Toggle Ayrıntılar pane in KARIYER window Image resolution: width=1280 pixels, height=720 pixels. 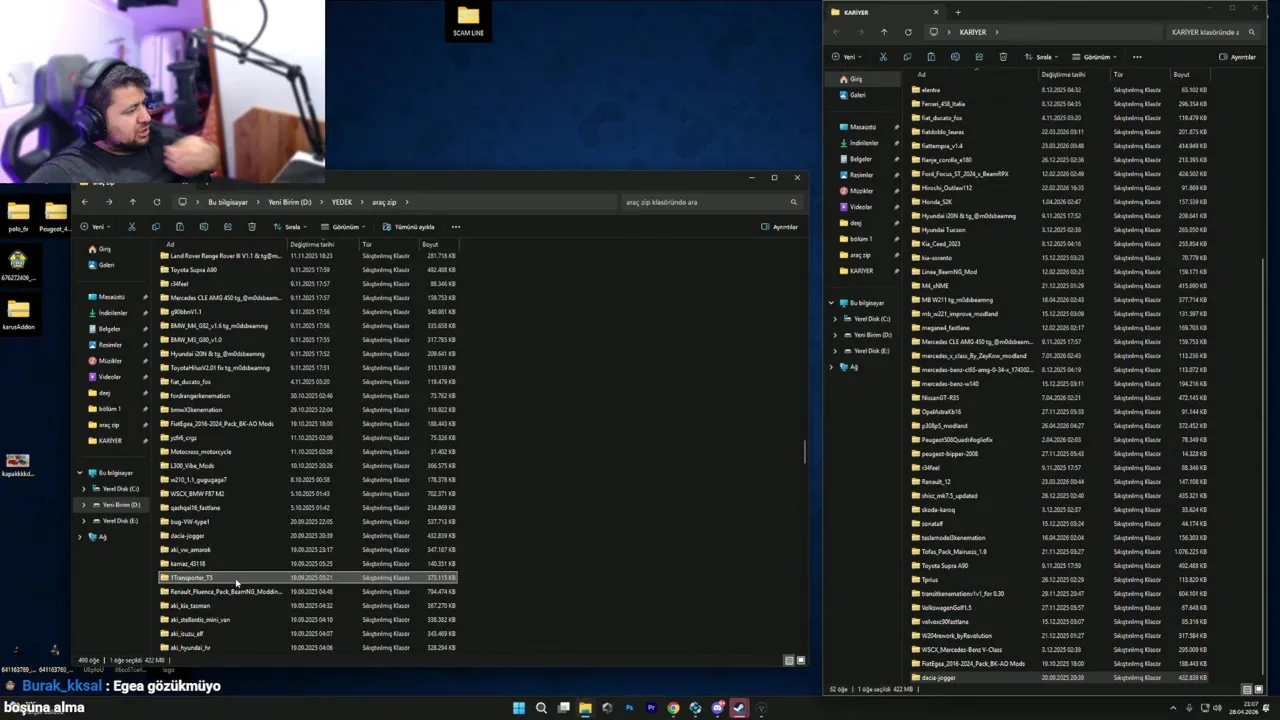point(1238,57)
